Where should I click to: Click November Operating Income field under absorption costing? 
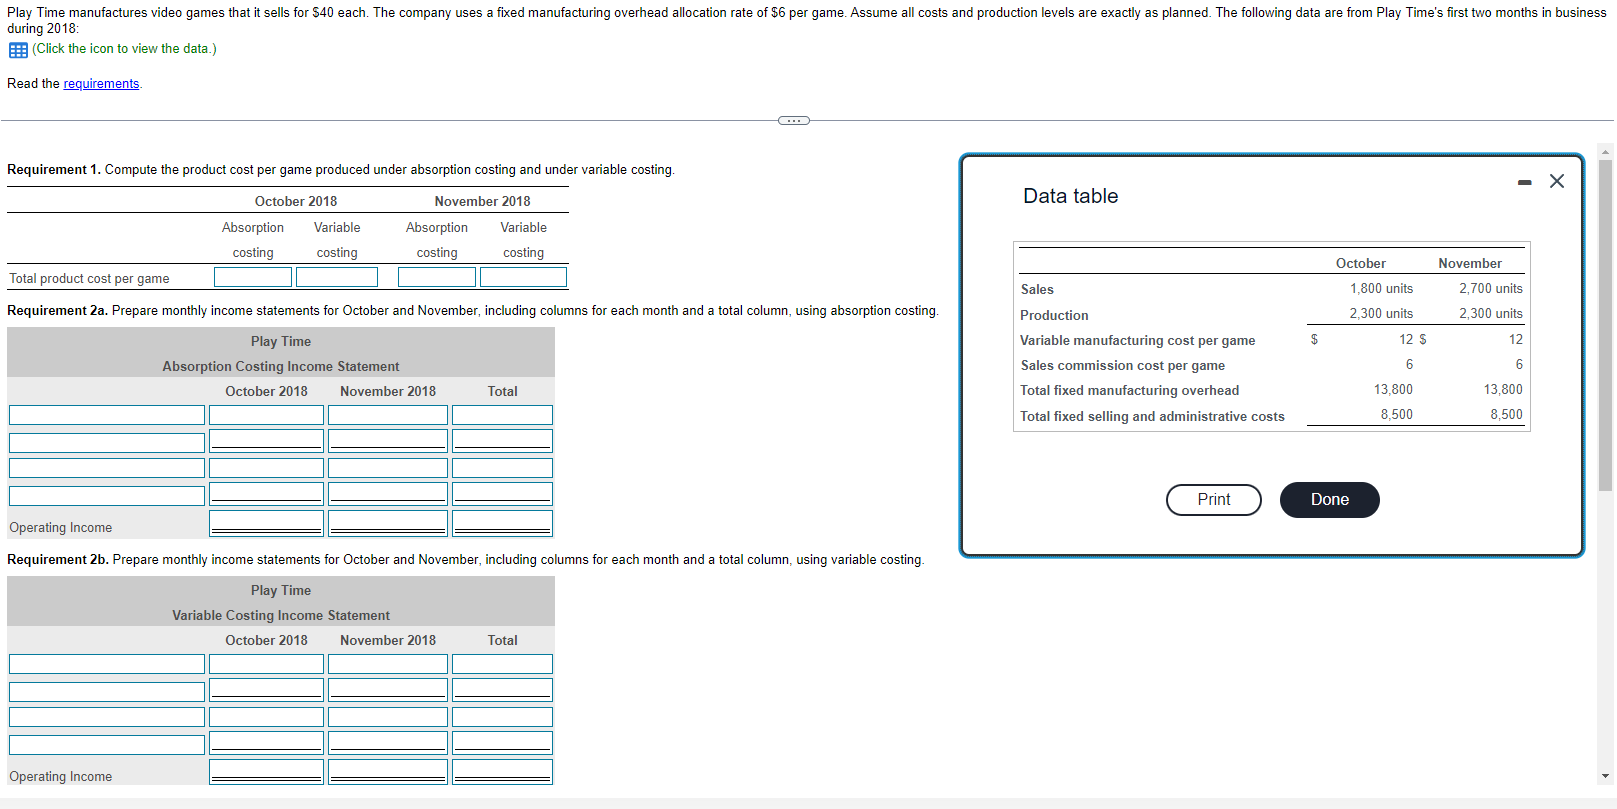tap(388, 523)
